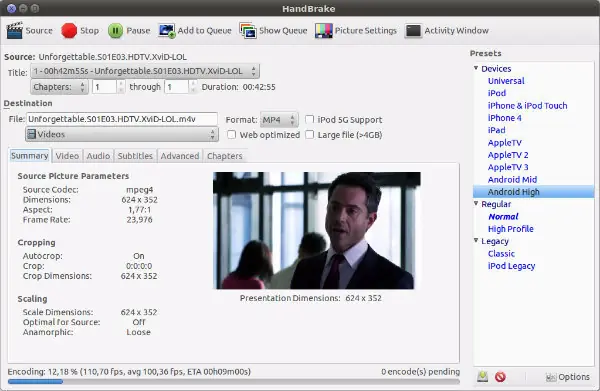The image size is (600, 391).
Task: Click the Presentation Dimensions 624 x 352 label
Action: tap(311, 298)
